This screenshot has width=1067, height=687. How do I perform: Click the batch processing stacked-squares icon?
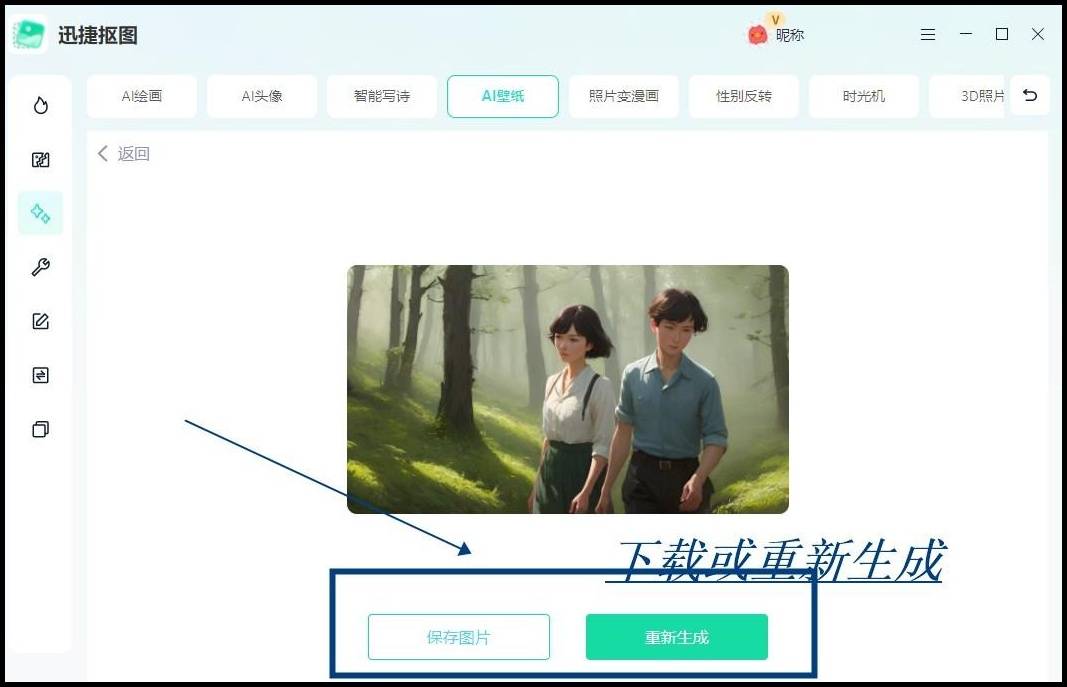click(40, 429)
